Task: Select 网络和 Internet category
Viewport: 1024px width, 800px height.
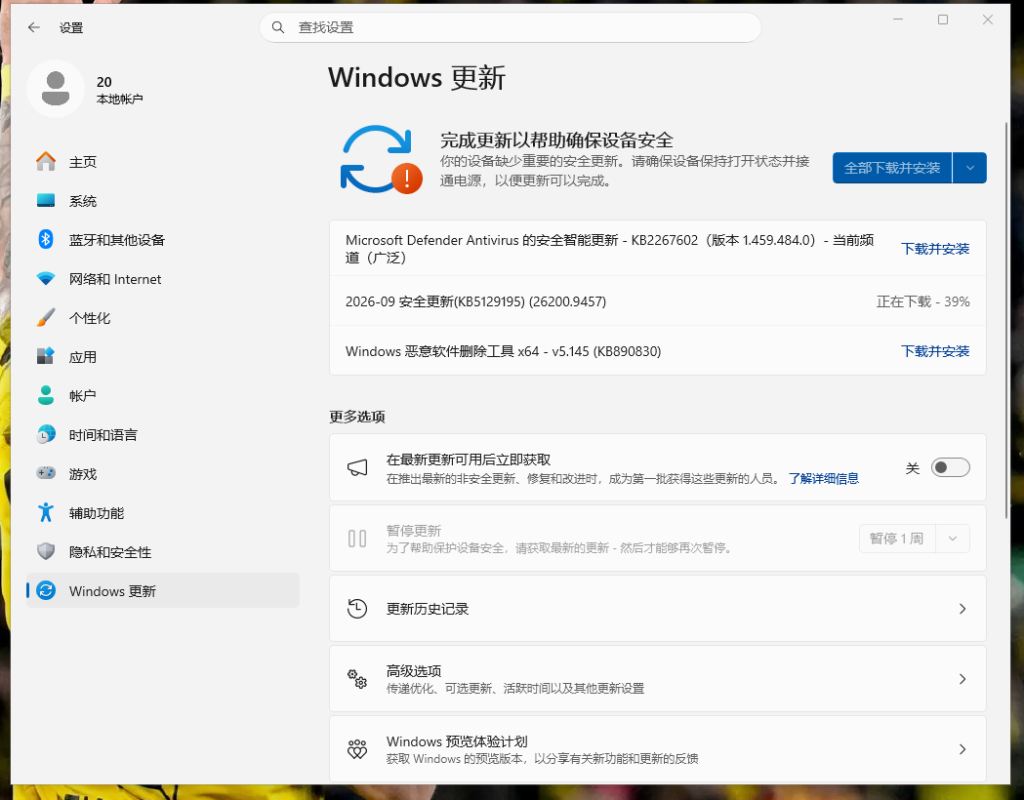Action: [x=163, y=279]
